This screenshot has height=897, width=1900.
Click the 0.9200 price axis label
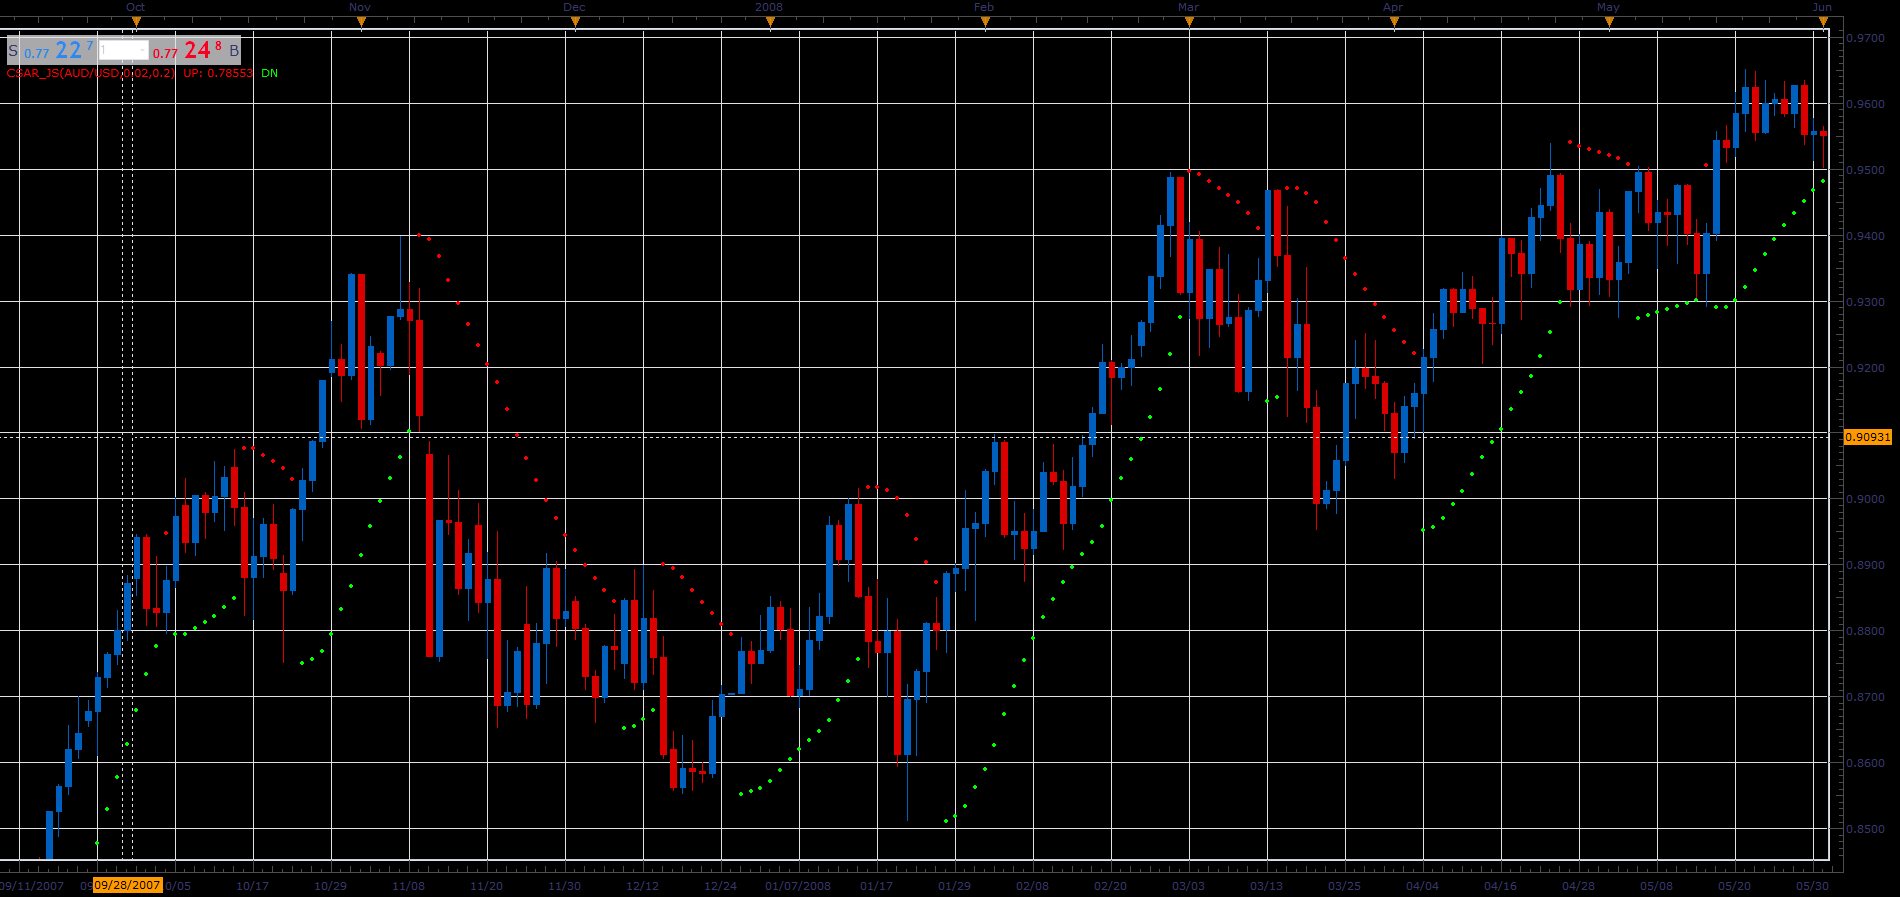pyautogui.click(x=1867, y=368)
